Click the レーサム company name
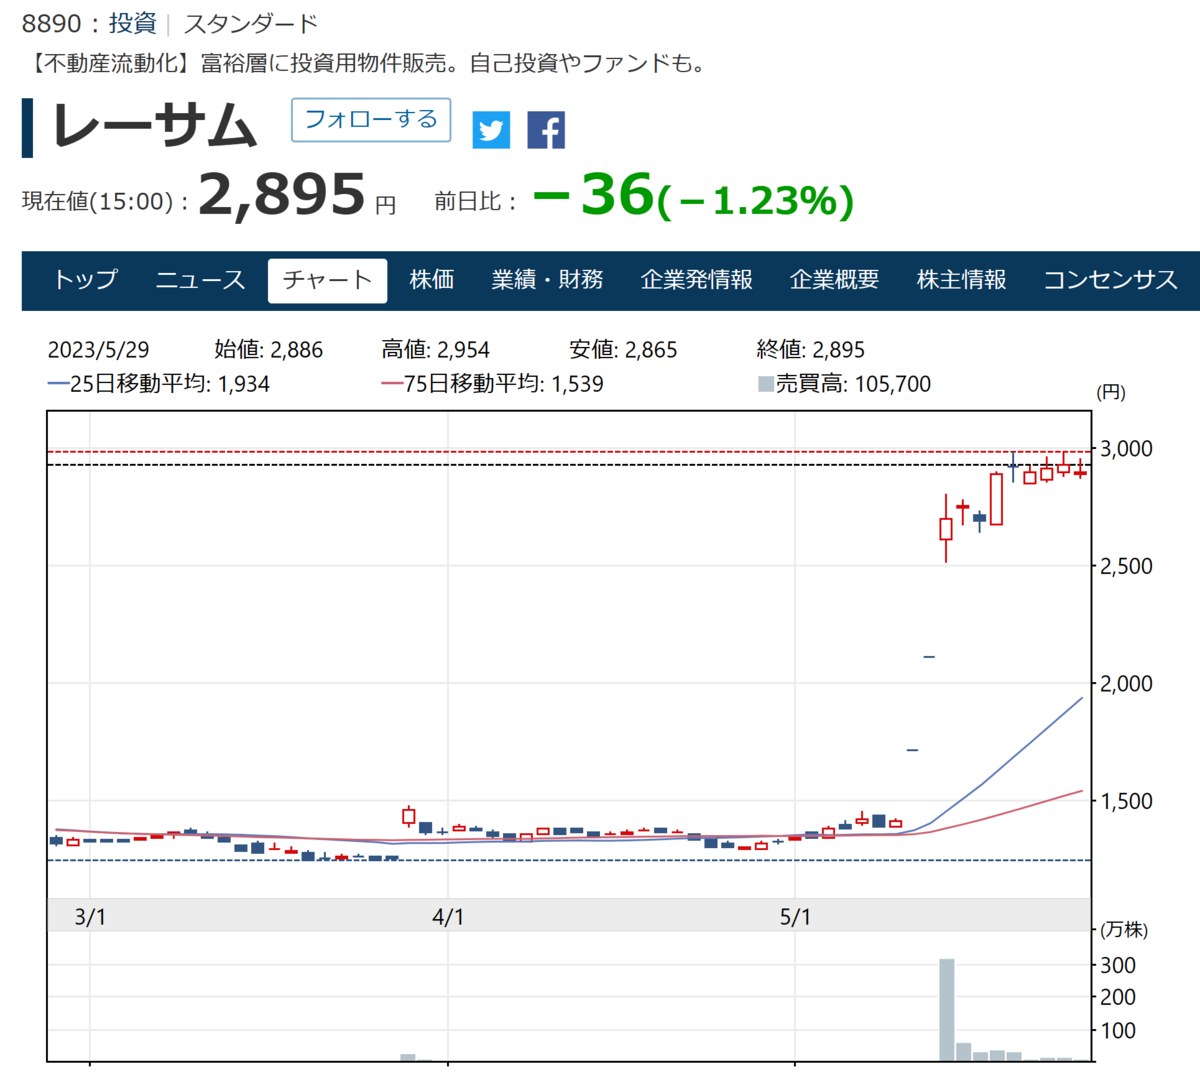Image resolution: width=1200 pixels, height=1077 pixels. [155, 128]
